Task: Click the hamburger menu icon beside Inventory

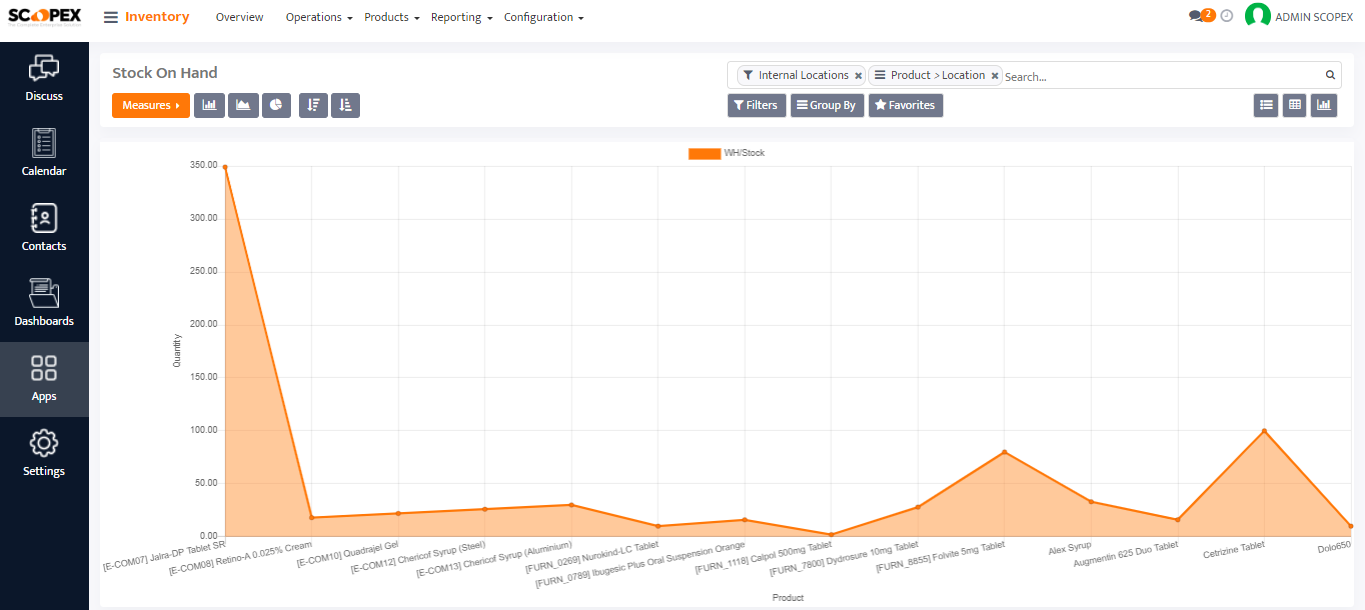Action: [x=110, y=17]
